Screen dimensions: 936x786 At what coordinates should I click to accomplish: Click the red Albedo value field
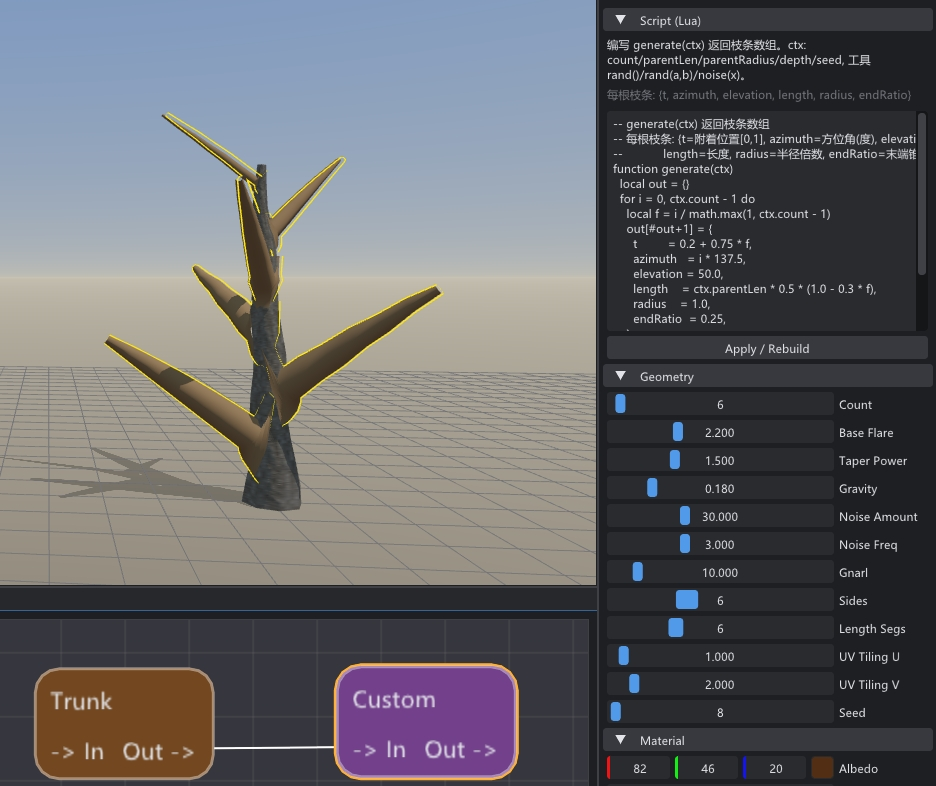tap(639, 768)
